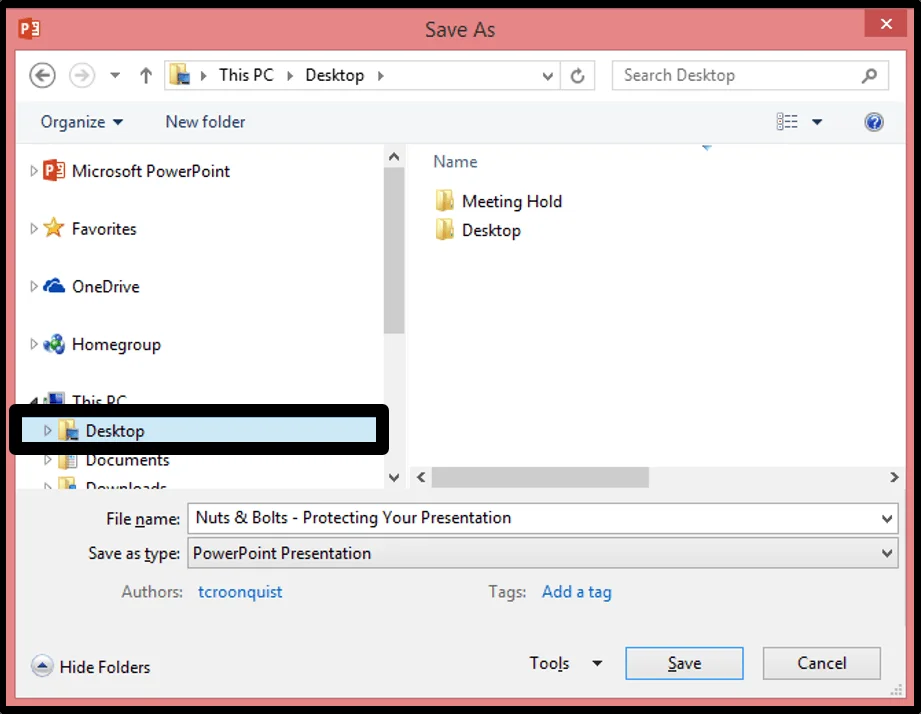921x714 pixels.
Task: Expand the Microsoft PowerPoint tree node
Action: 33,171
